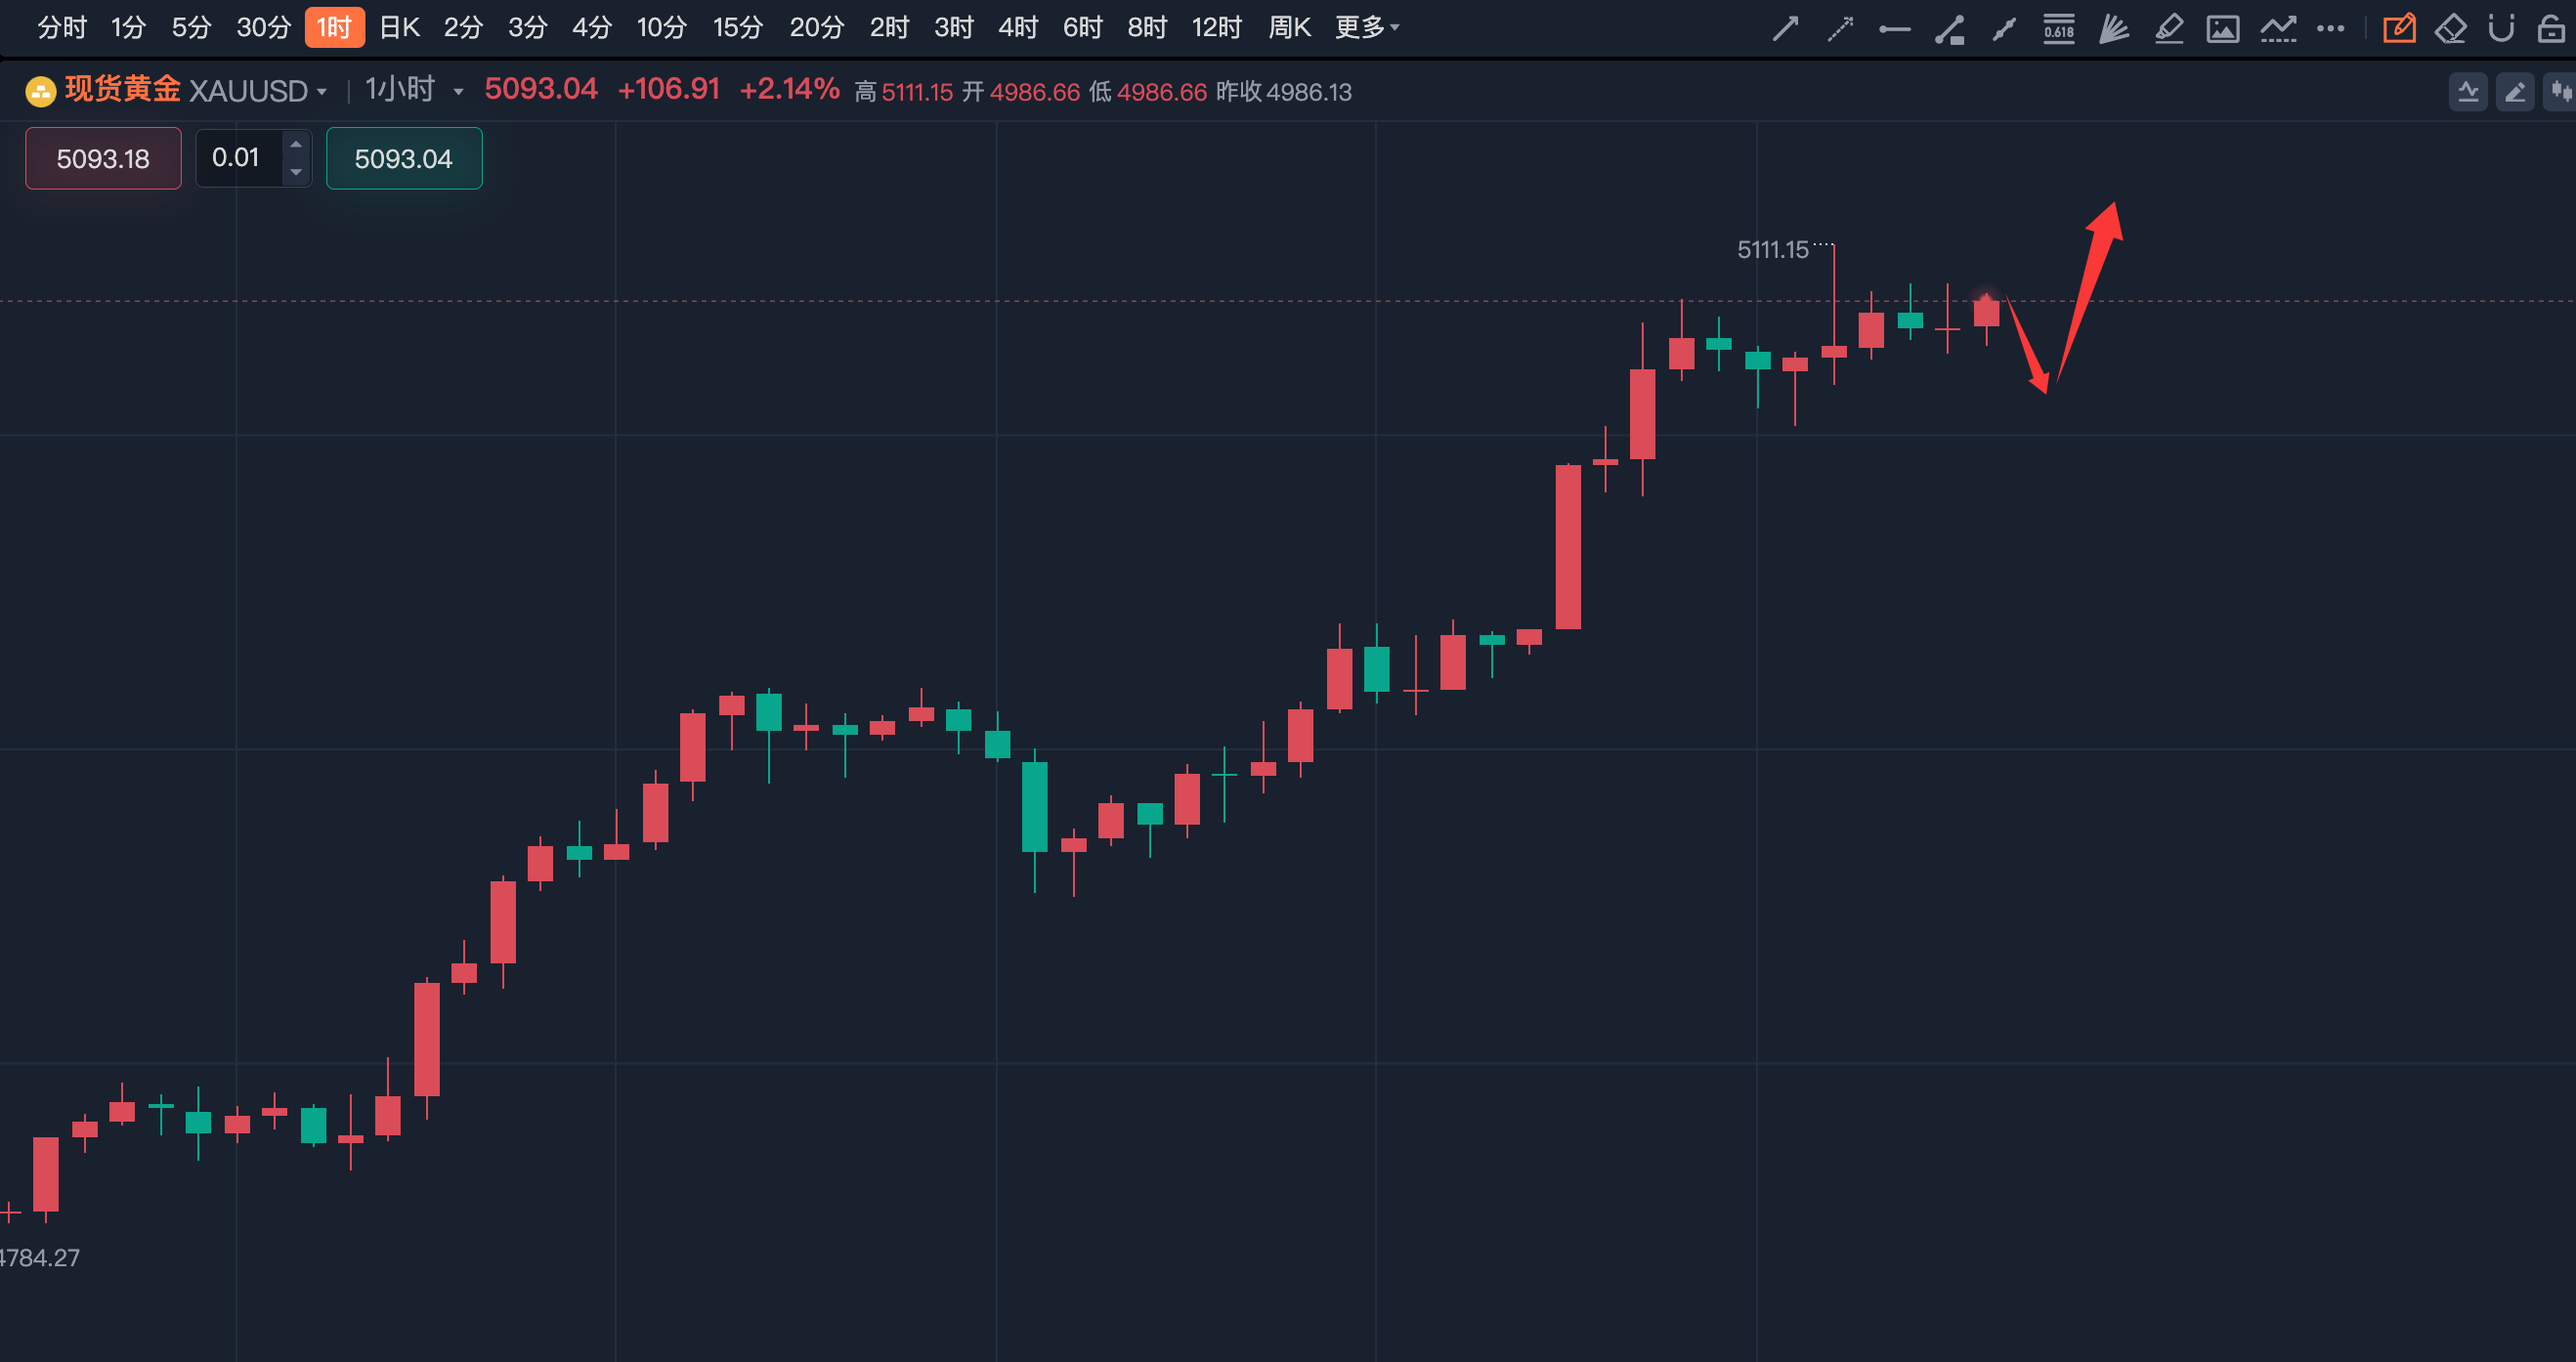Increase lot size with up stepper

[296, 144]
